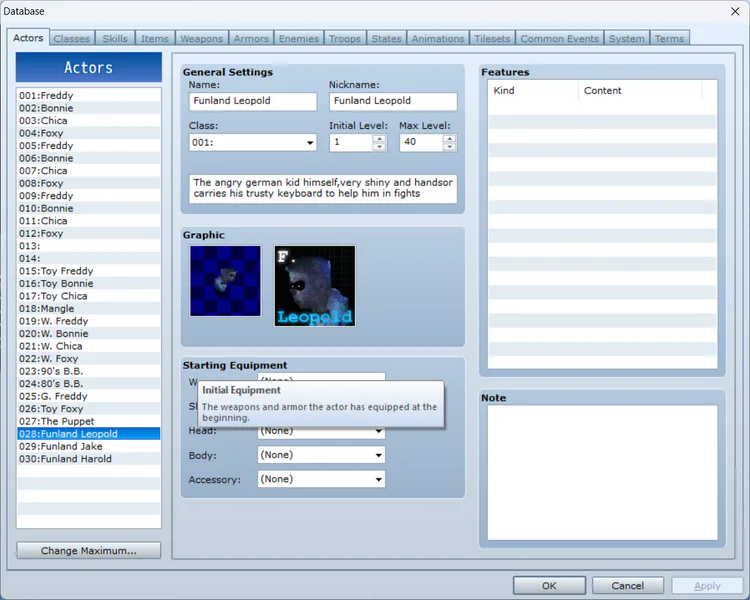Open the Common Events tab
The image size is (750, 600).
click(x=559, y=38)
